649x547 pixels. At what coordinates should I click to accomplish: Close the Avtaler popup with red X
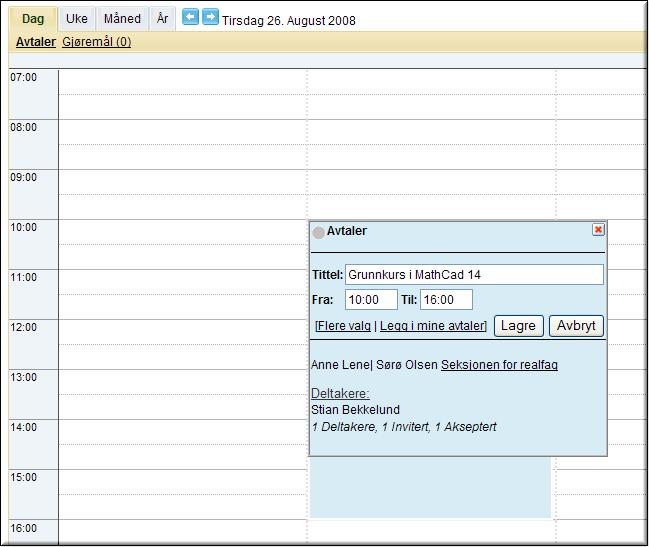pyautogui.click(x=598, y=230)
